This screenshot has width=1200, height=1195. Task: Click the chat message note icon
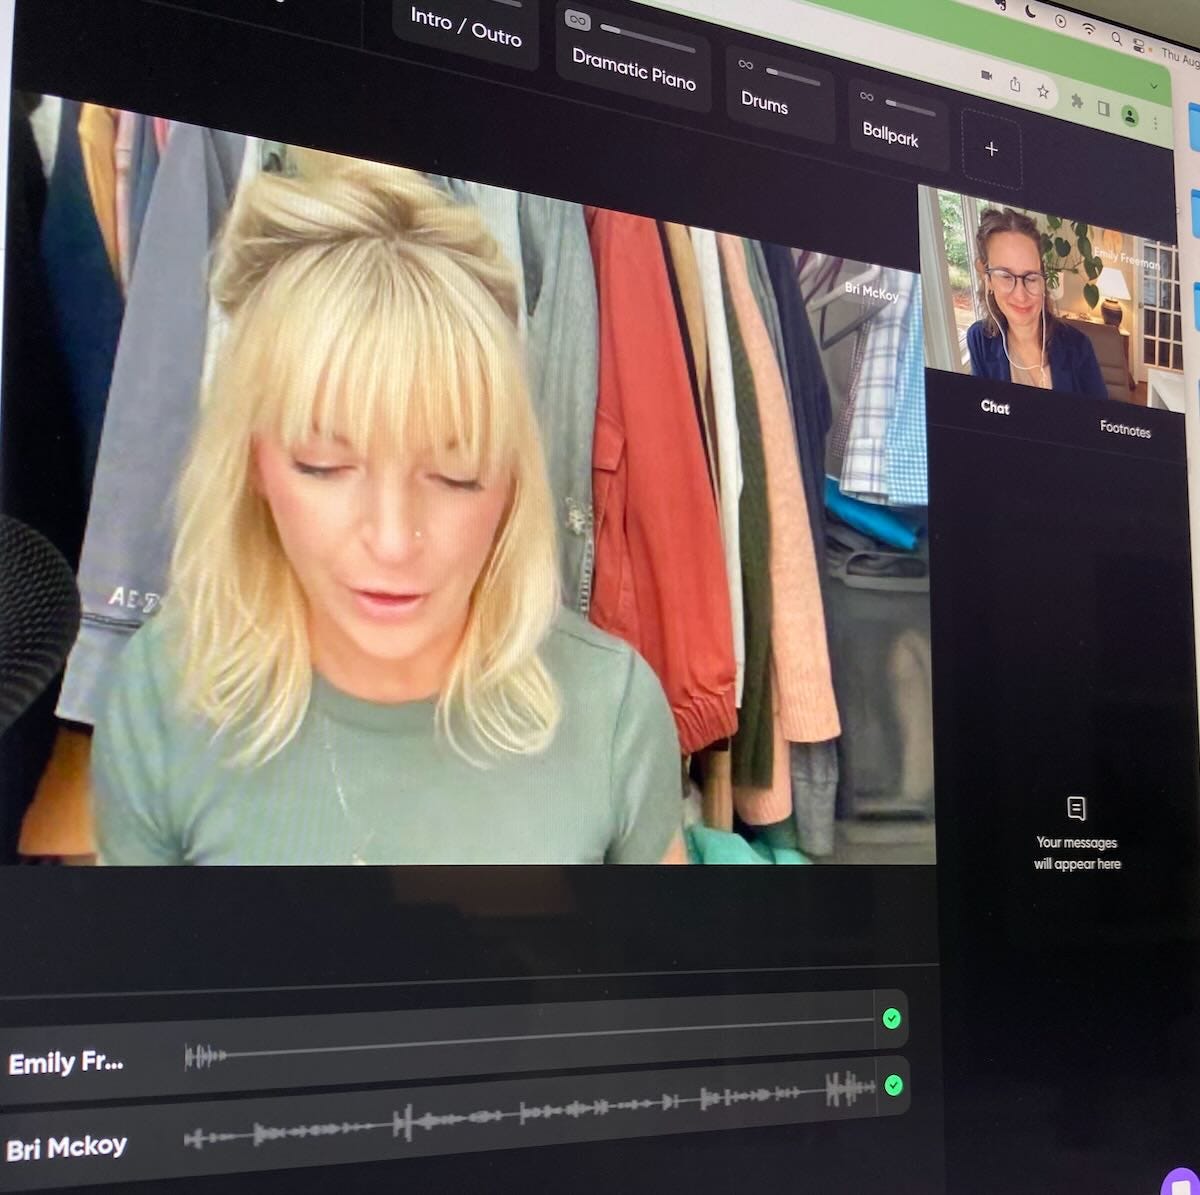pos(1076,808)
